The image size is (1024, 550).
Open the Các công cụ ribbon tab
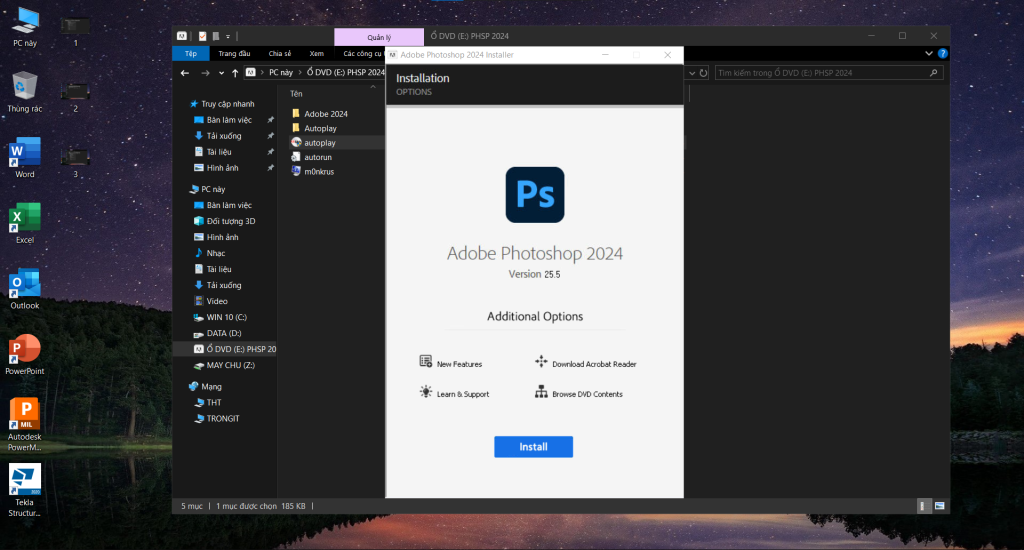362,54
